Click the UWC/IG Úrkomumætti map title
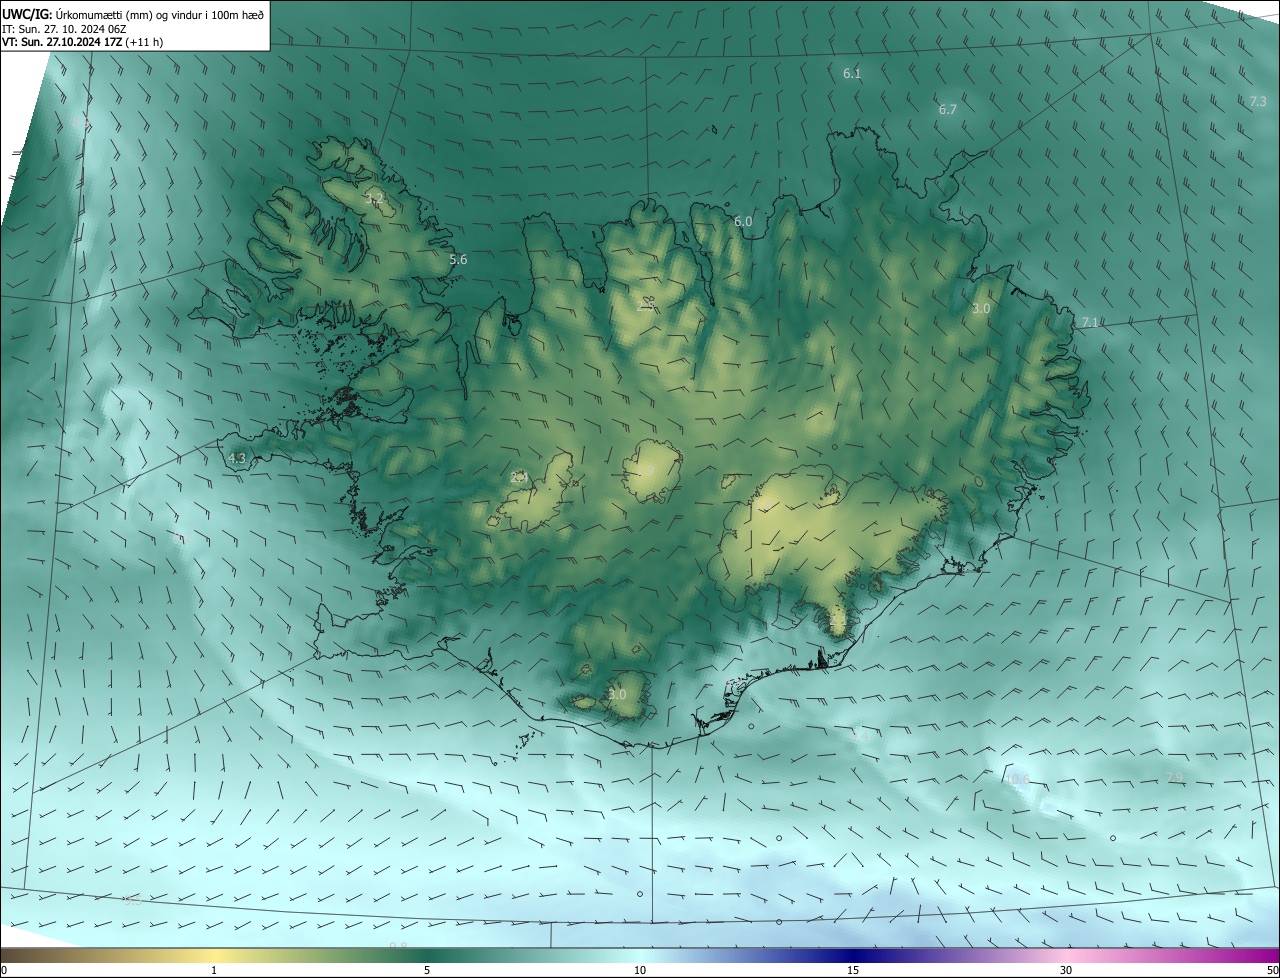 tap(133, 15)
